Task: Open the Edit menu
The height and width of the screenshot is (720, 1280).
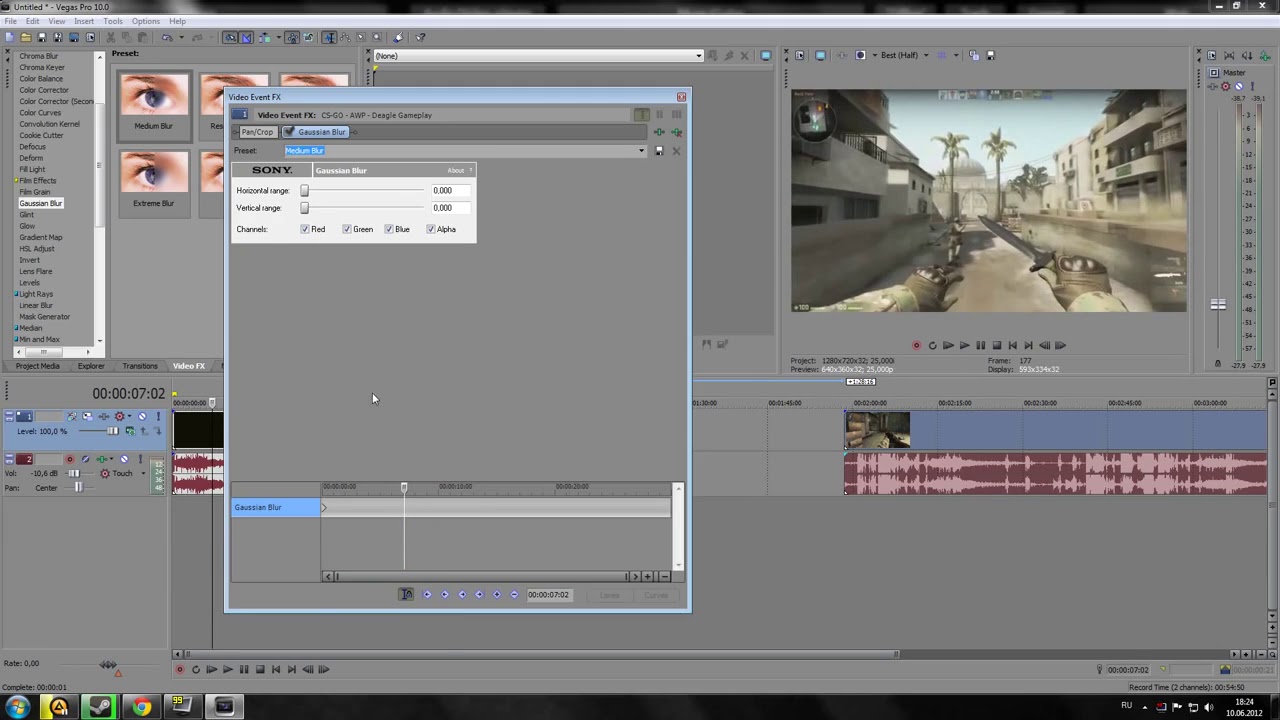Action: [33, 21]
